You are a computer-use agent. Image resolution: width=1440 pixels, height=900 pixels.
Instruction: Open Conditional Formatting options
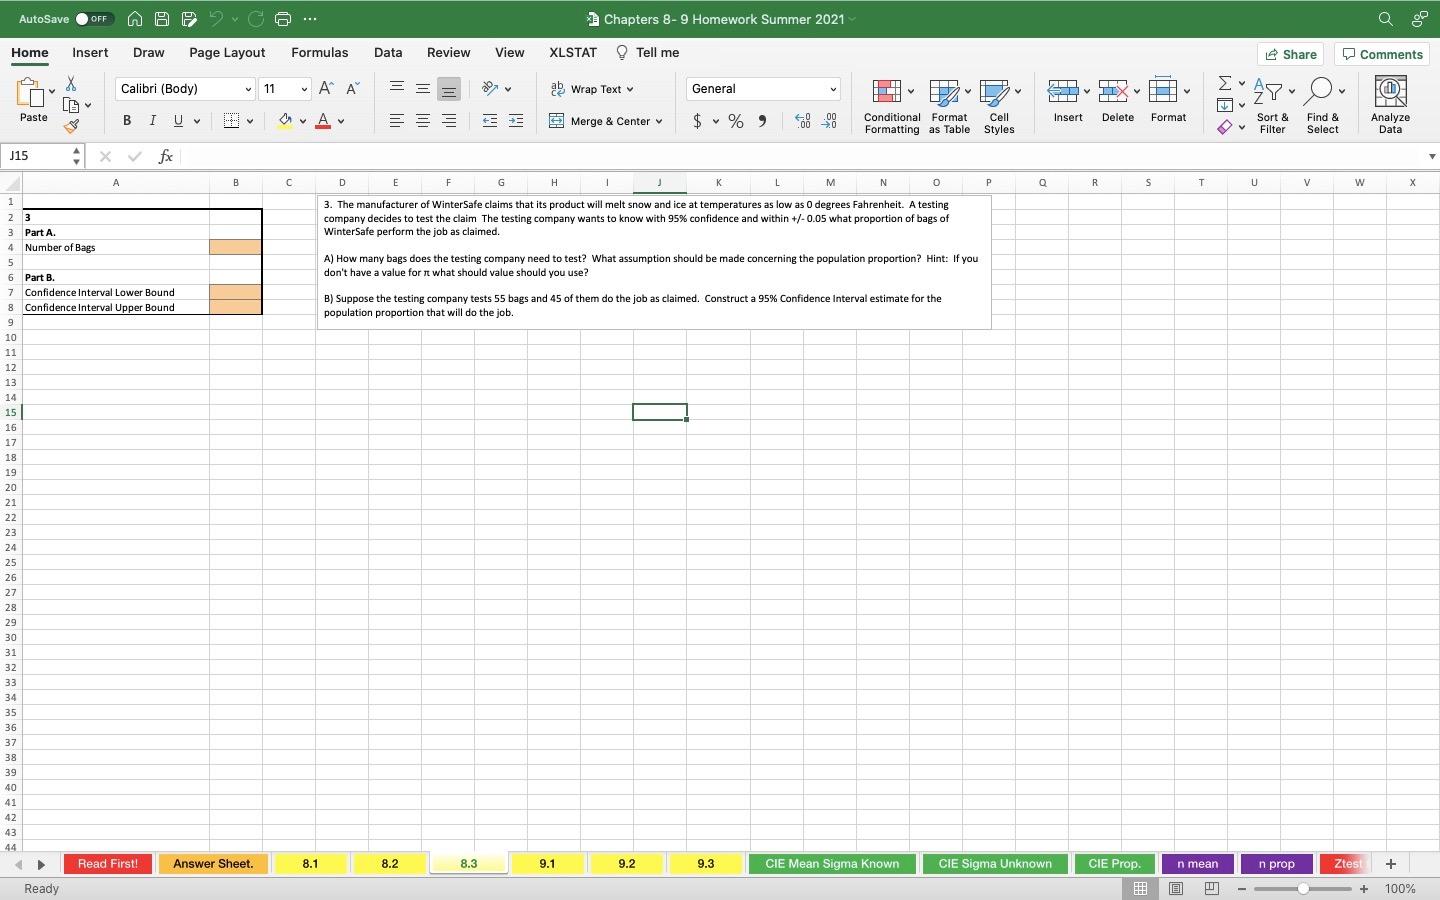pyautogui.click(x=889, y=104)
